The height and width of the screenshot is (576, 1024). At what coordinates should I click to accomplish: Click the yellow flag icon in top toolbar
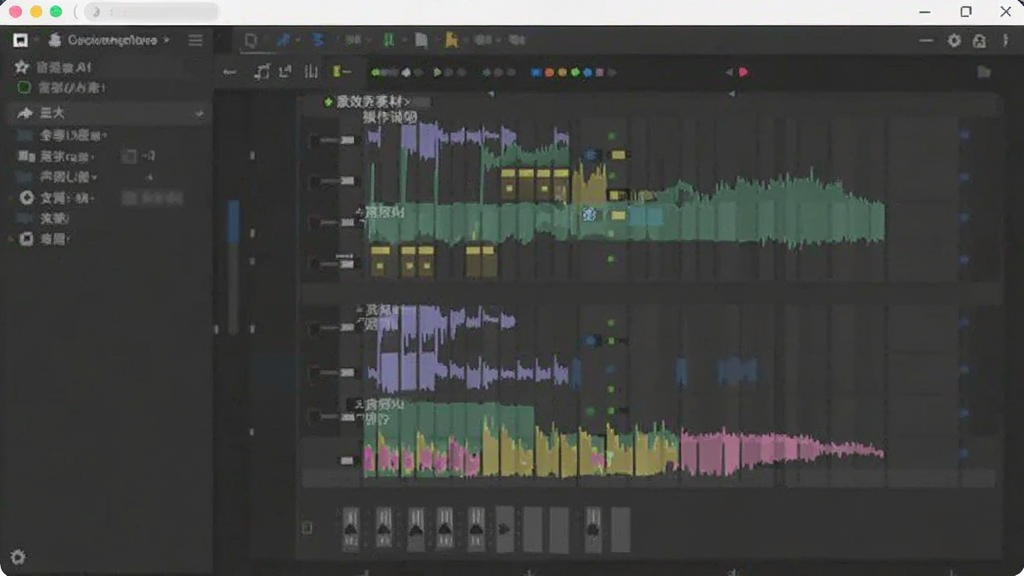pos(451,40)
